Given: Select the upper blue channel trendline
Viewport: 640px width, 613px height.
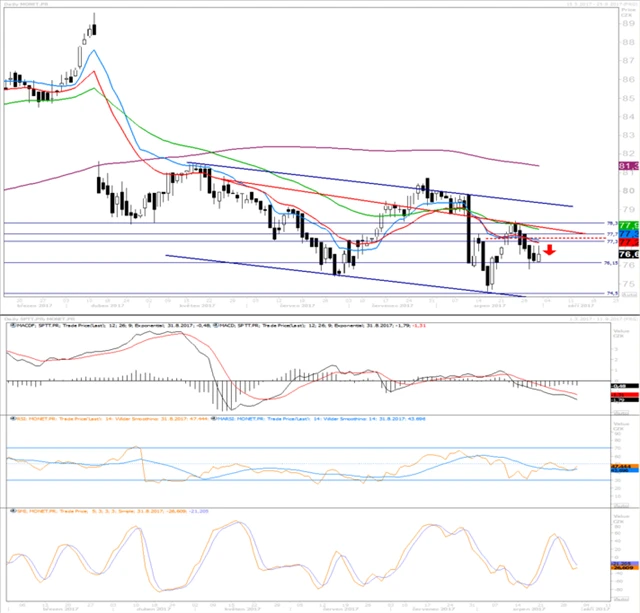Looking at the screenshot, I should click(x=400, y=186).
